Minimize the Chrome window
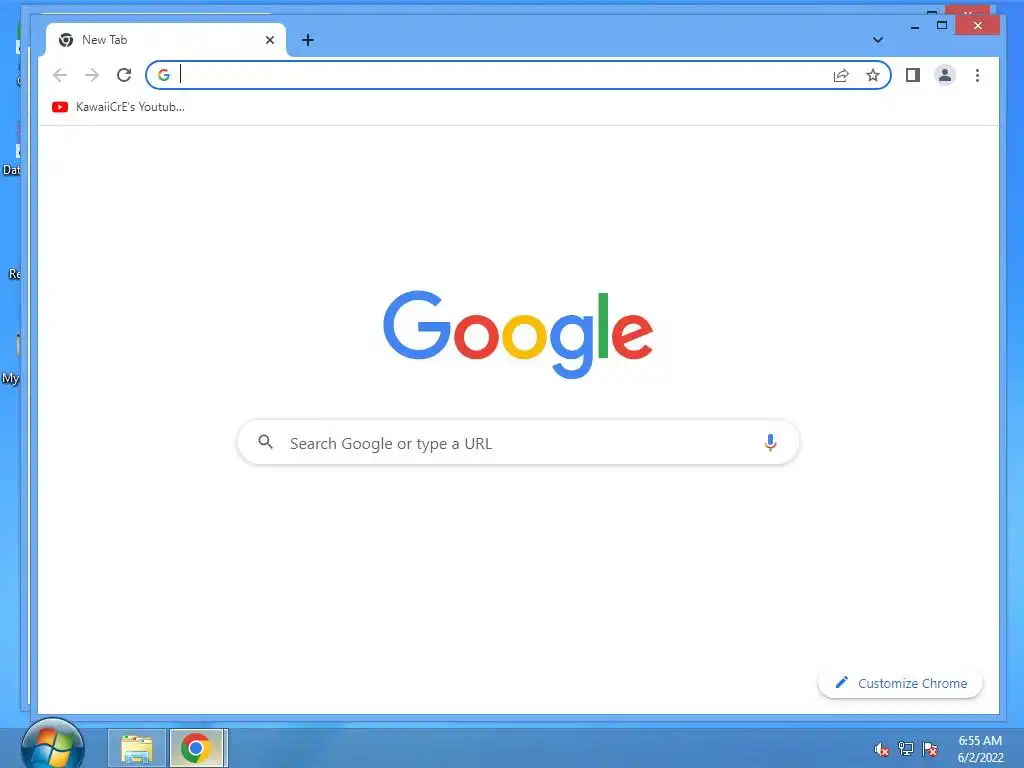The image size is (1024, 768). [x=915, y=26]
